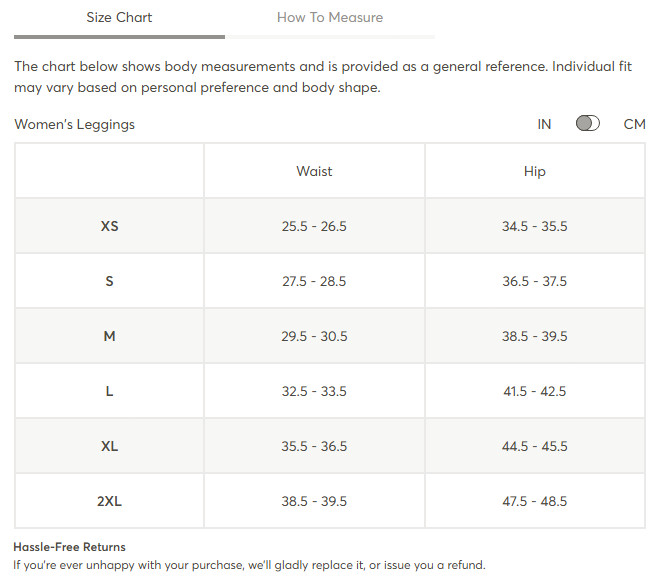Select the XS size row label
662x588 pixels.
pos(109,226)
